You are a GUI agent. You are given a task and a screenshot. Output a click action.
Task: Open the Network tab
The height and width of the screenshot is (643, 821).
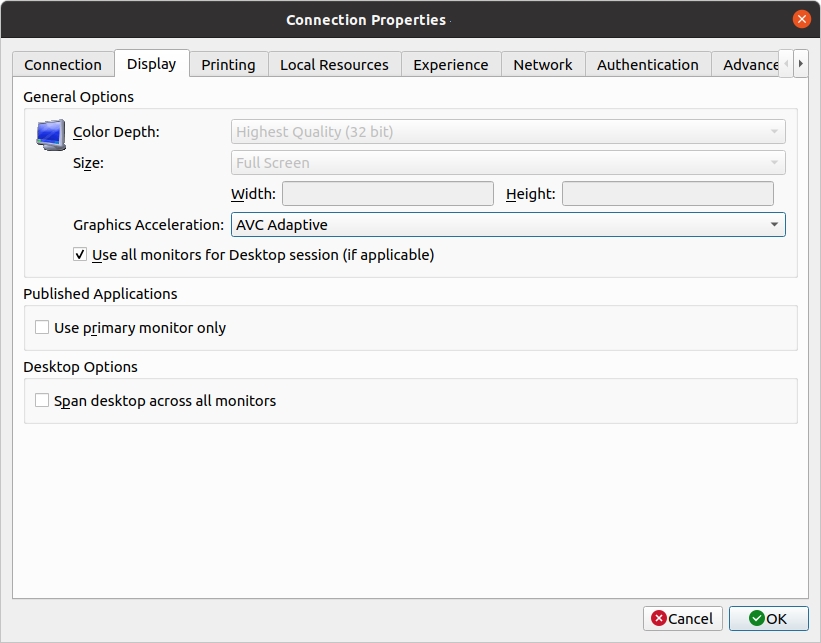coord(543,65)
